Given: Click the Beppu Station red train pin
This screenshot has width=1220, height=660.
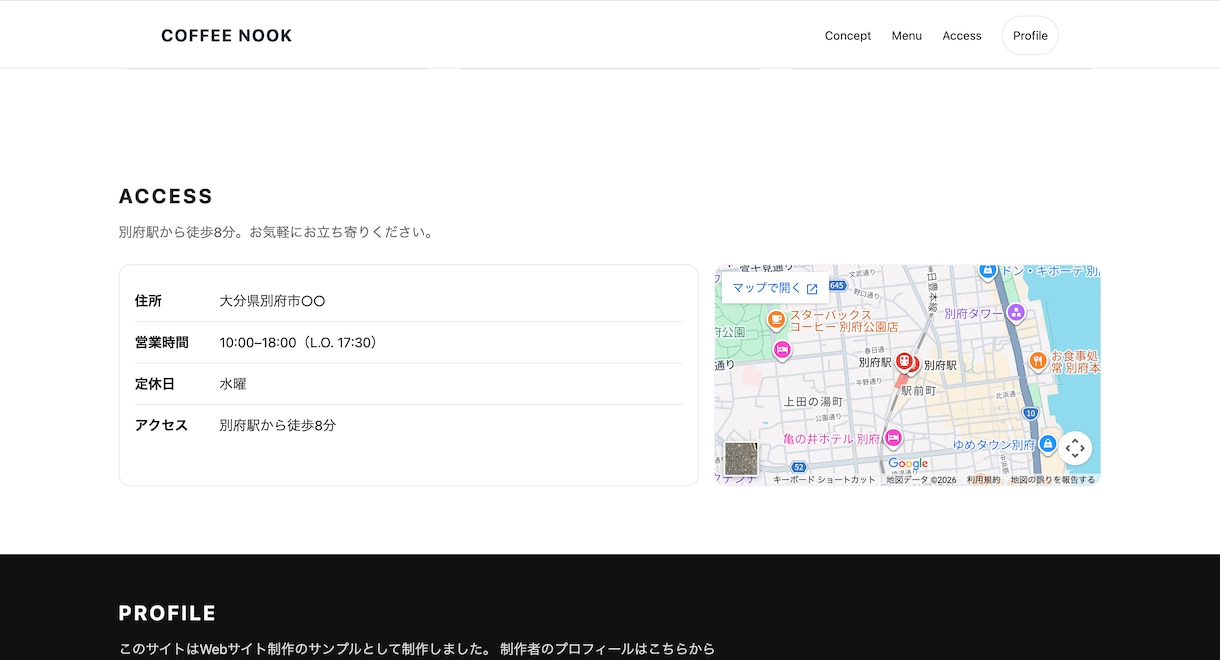Looking at the screenshot, I should (904, 361).
